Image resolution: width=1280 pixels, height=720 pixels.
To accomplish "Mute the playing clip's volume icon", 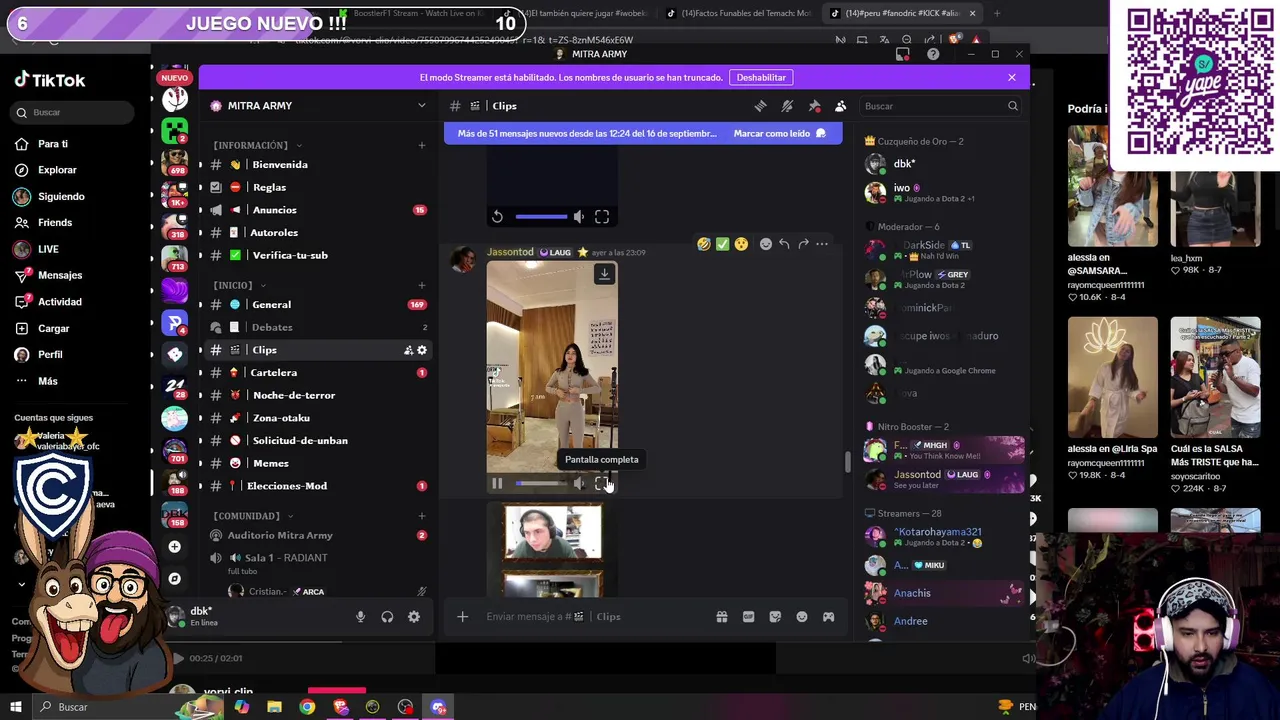I will click(x=579, y=484).
